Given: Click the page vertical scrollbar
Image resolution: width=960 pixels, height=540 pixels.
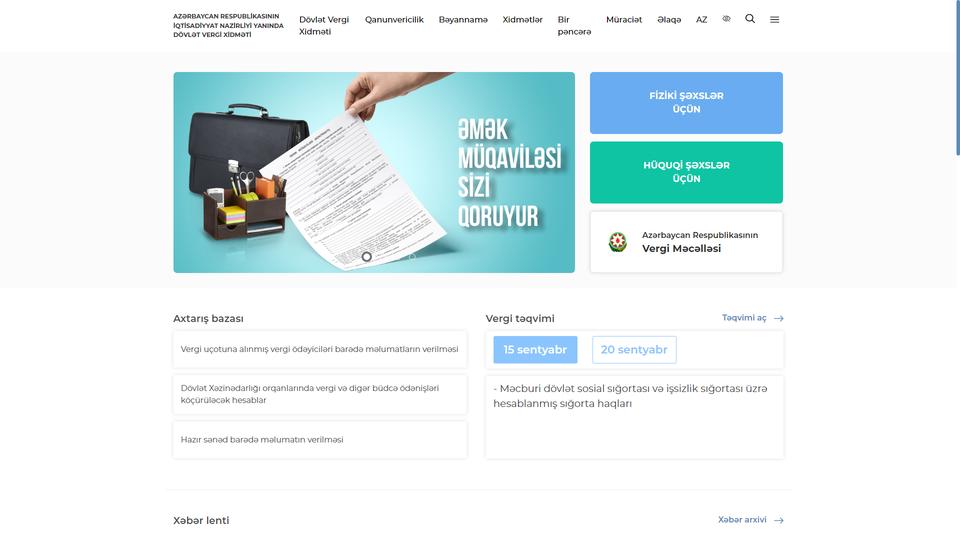Looking at the screenshot, I should [x=958, y=78].
